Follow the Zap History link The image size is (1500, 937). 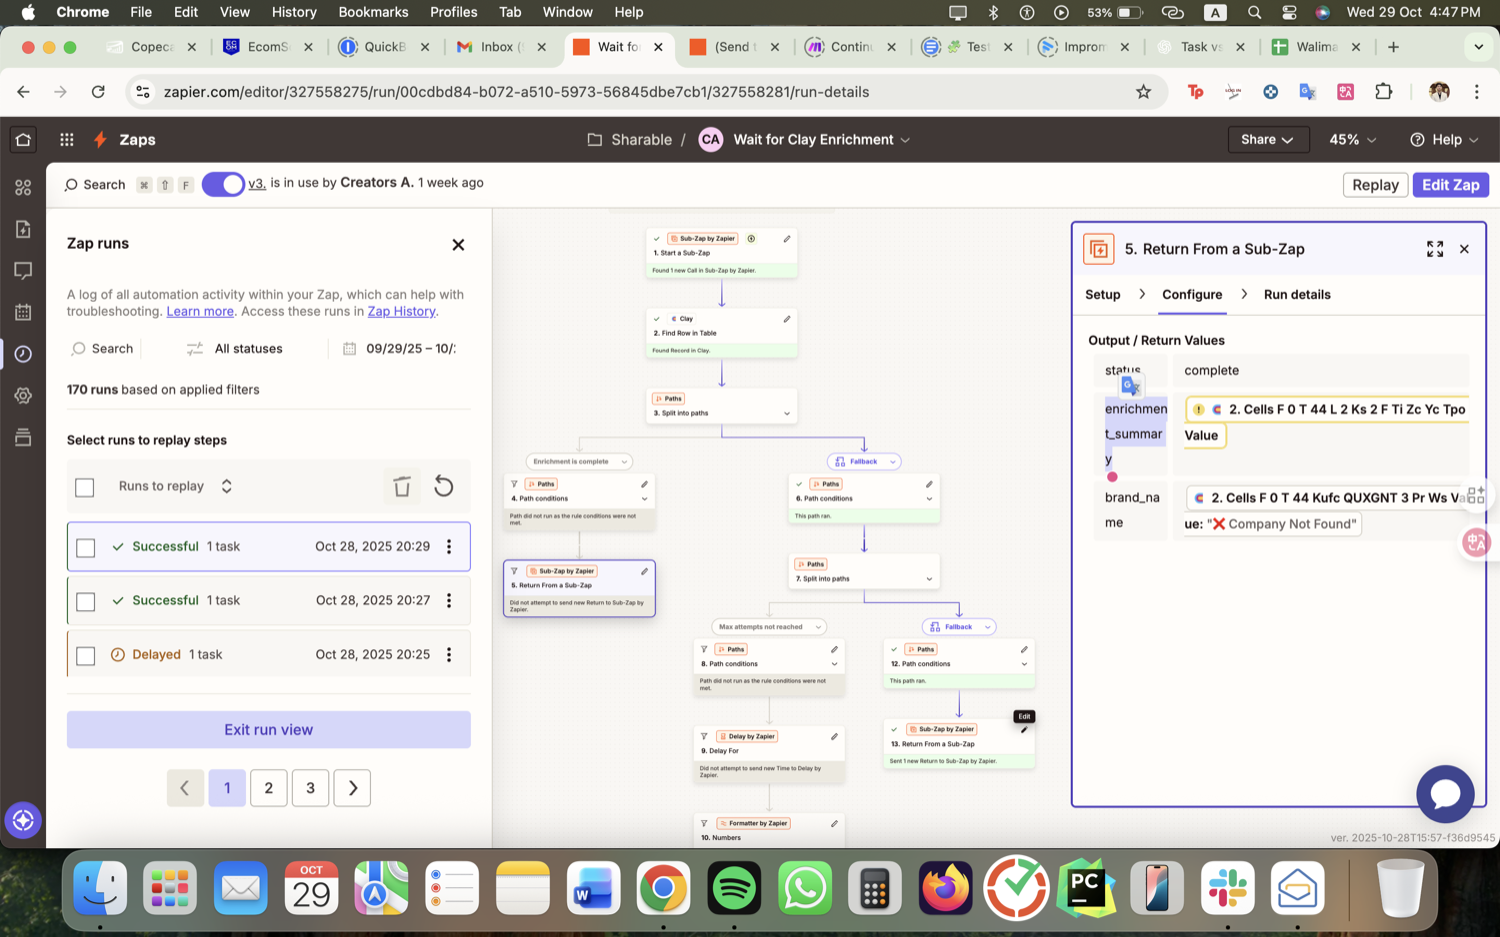point(401,312)
